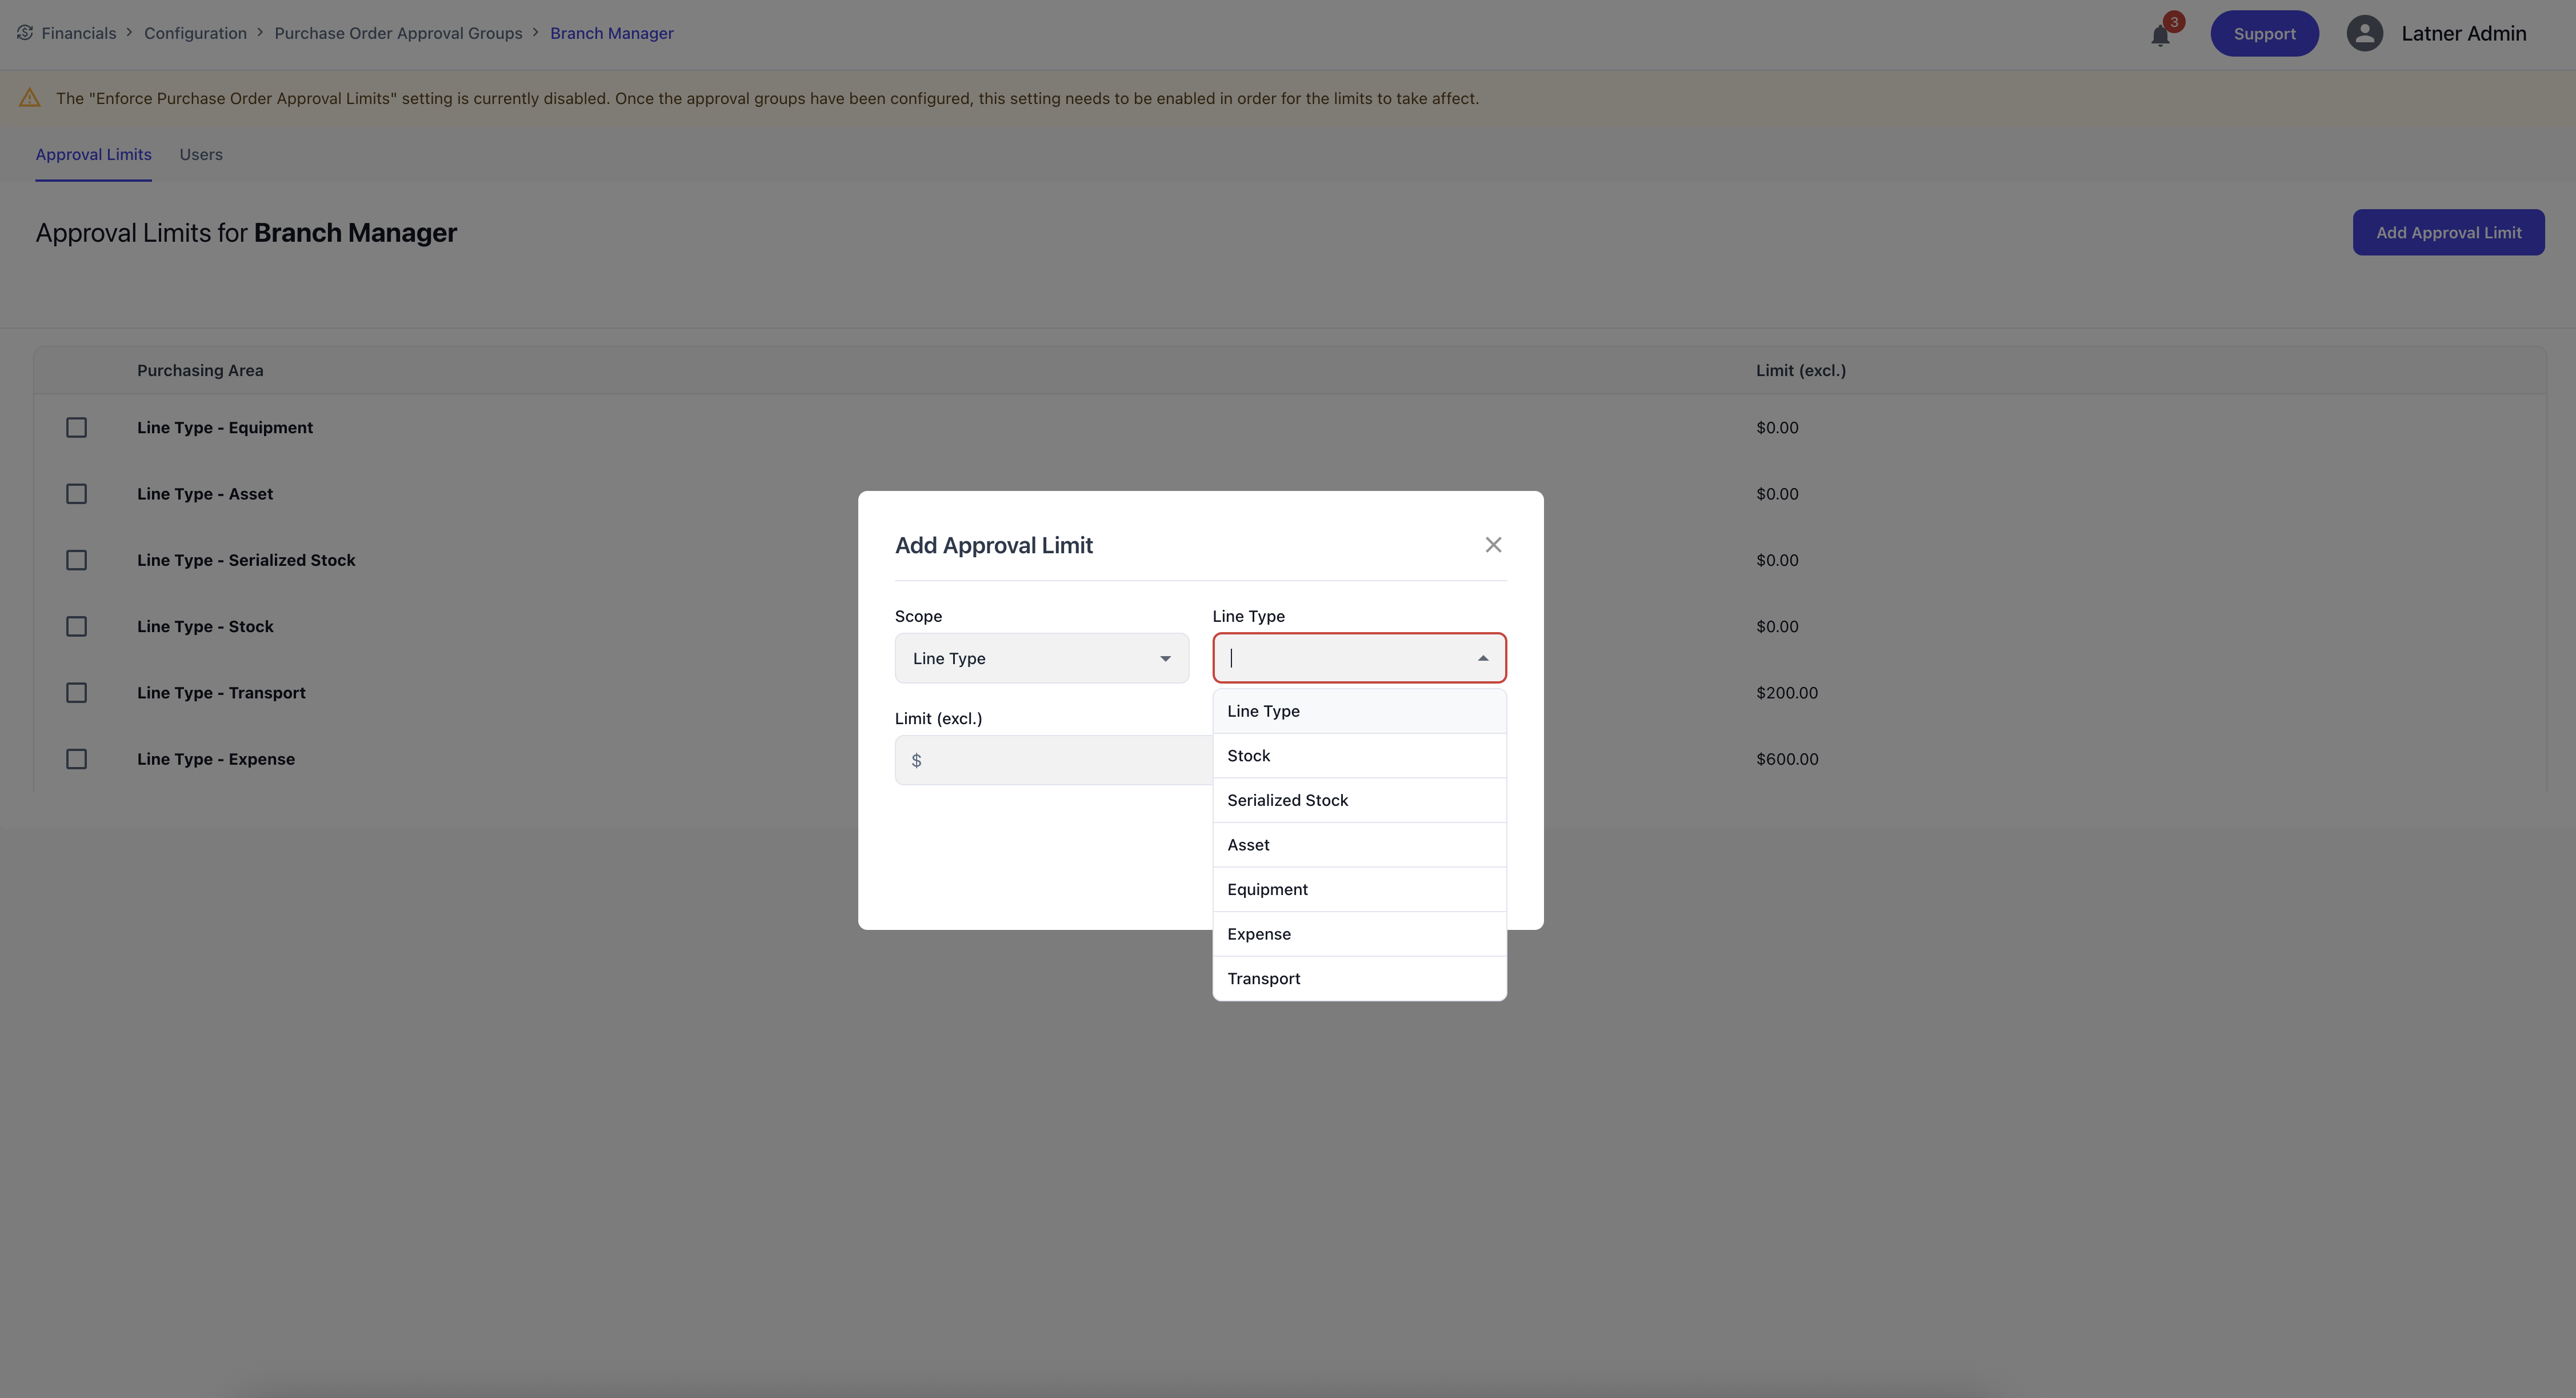Switch to the Users tab
This screenshot has width=2576, height=1398.
pyautogui.click(x=201, y=154)
